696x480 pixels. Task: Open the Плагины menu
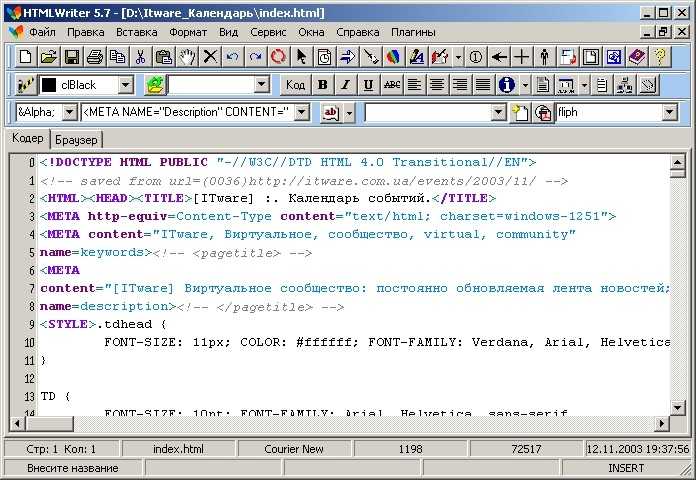point(413,32)
